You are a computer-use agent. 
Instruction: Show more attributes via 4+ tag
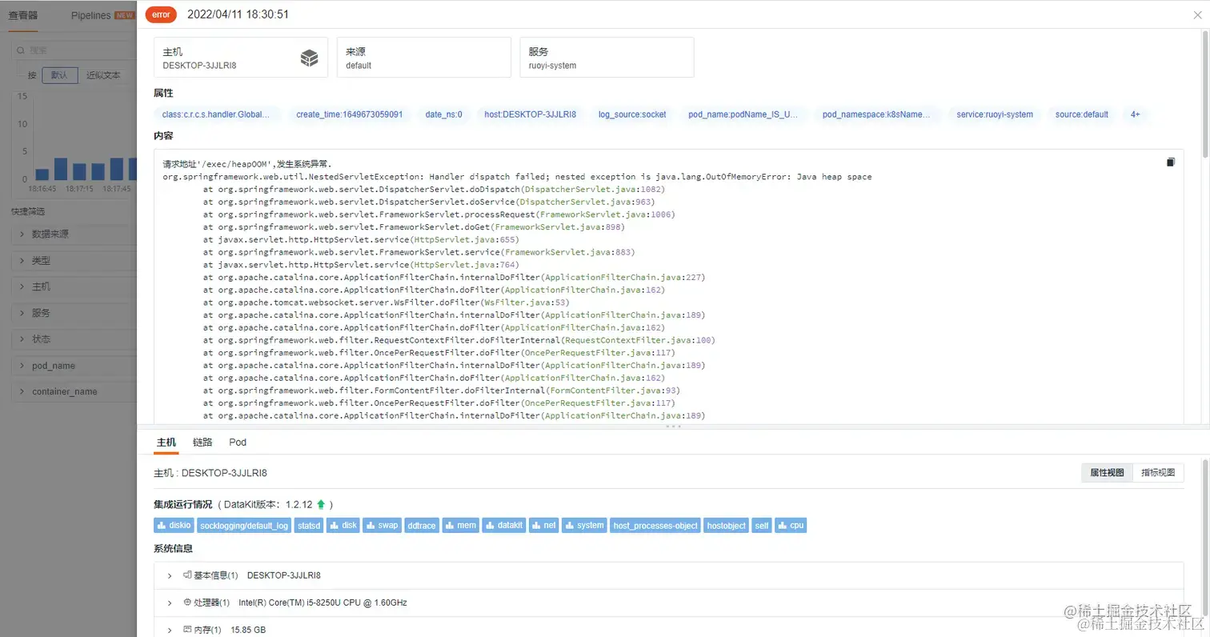coord(1135,115)
